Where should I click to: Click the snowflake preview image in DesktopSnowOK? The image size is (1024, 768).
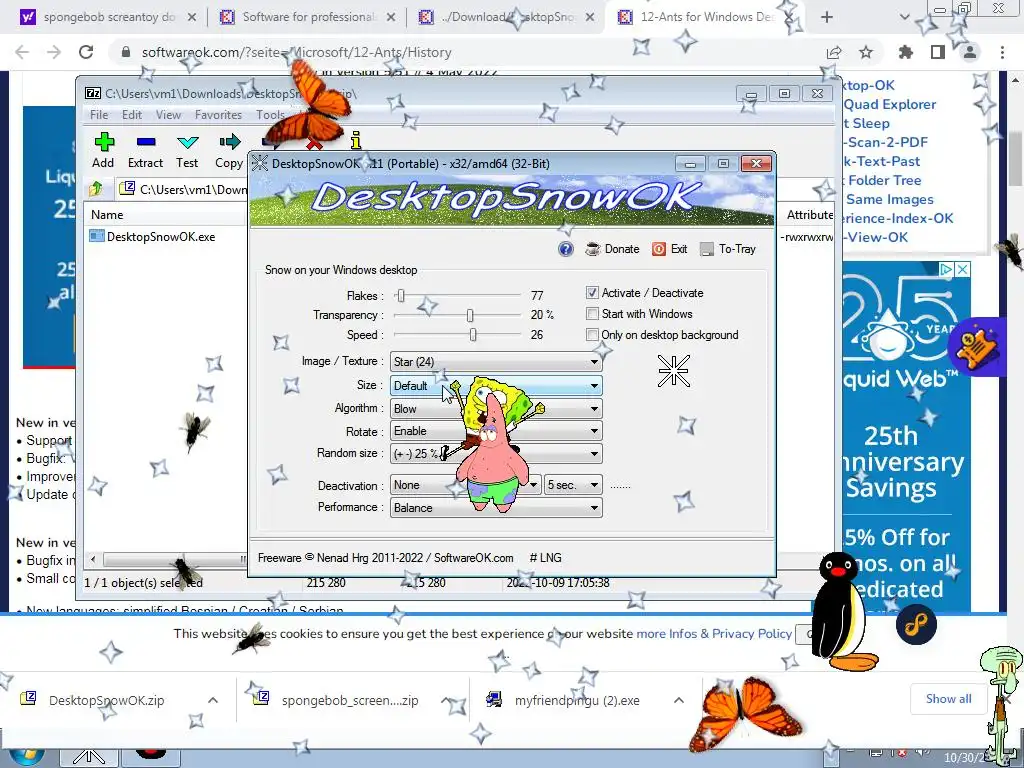point(673,372)
